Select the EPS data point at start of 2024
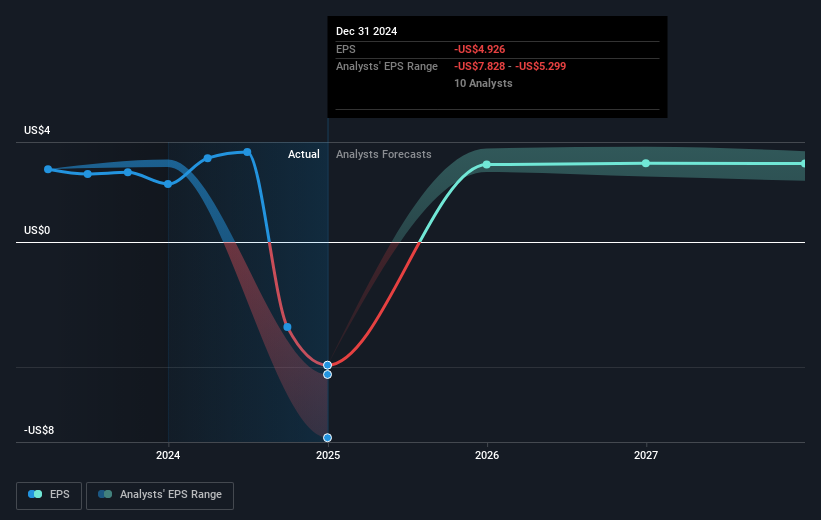 [x=168, y=184]
